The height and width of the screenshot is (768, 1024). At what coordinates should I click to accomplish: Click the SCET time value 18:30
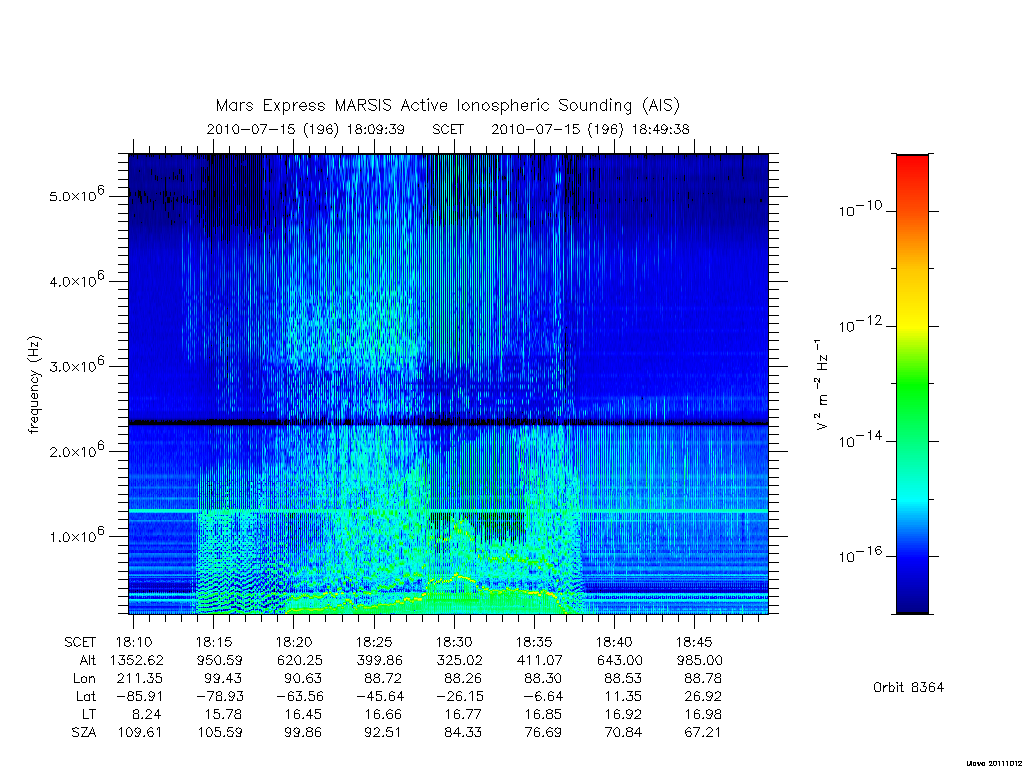click(454, 642)
